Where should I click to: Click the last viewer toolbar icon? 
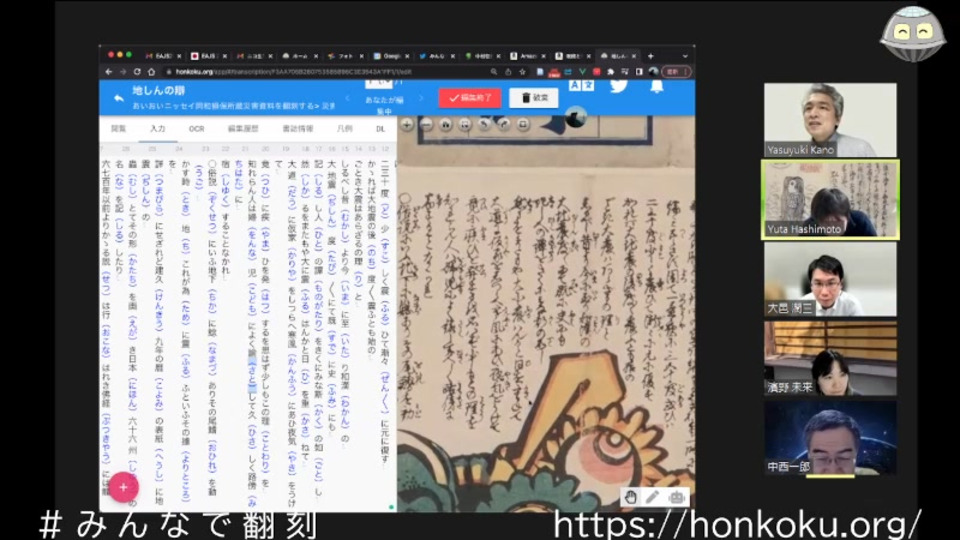point(523,125)
